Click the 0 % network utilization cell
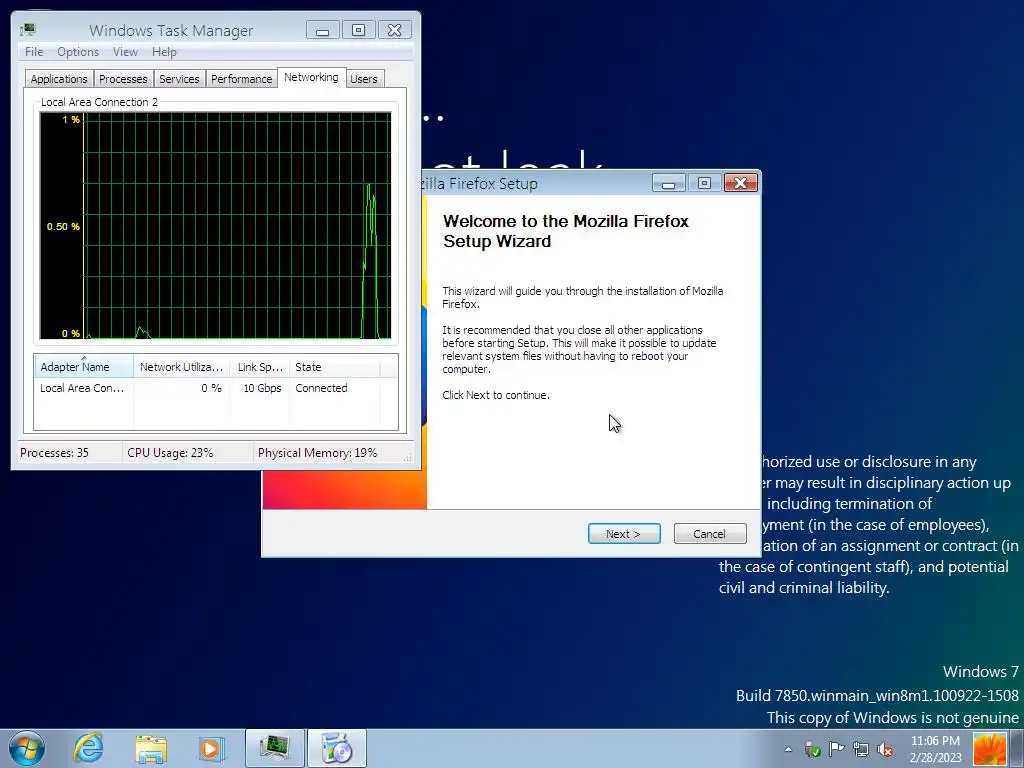 pos(211,388)
